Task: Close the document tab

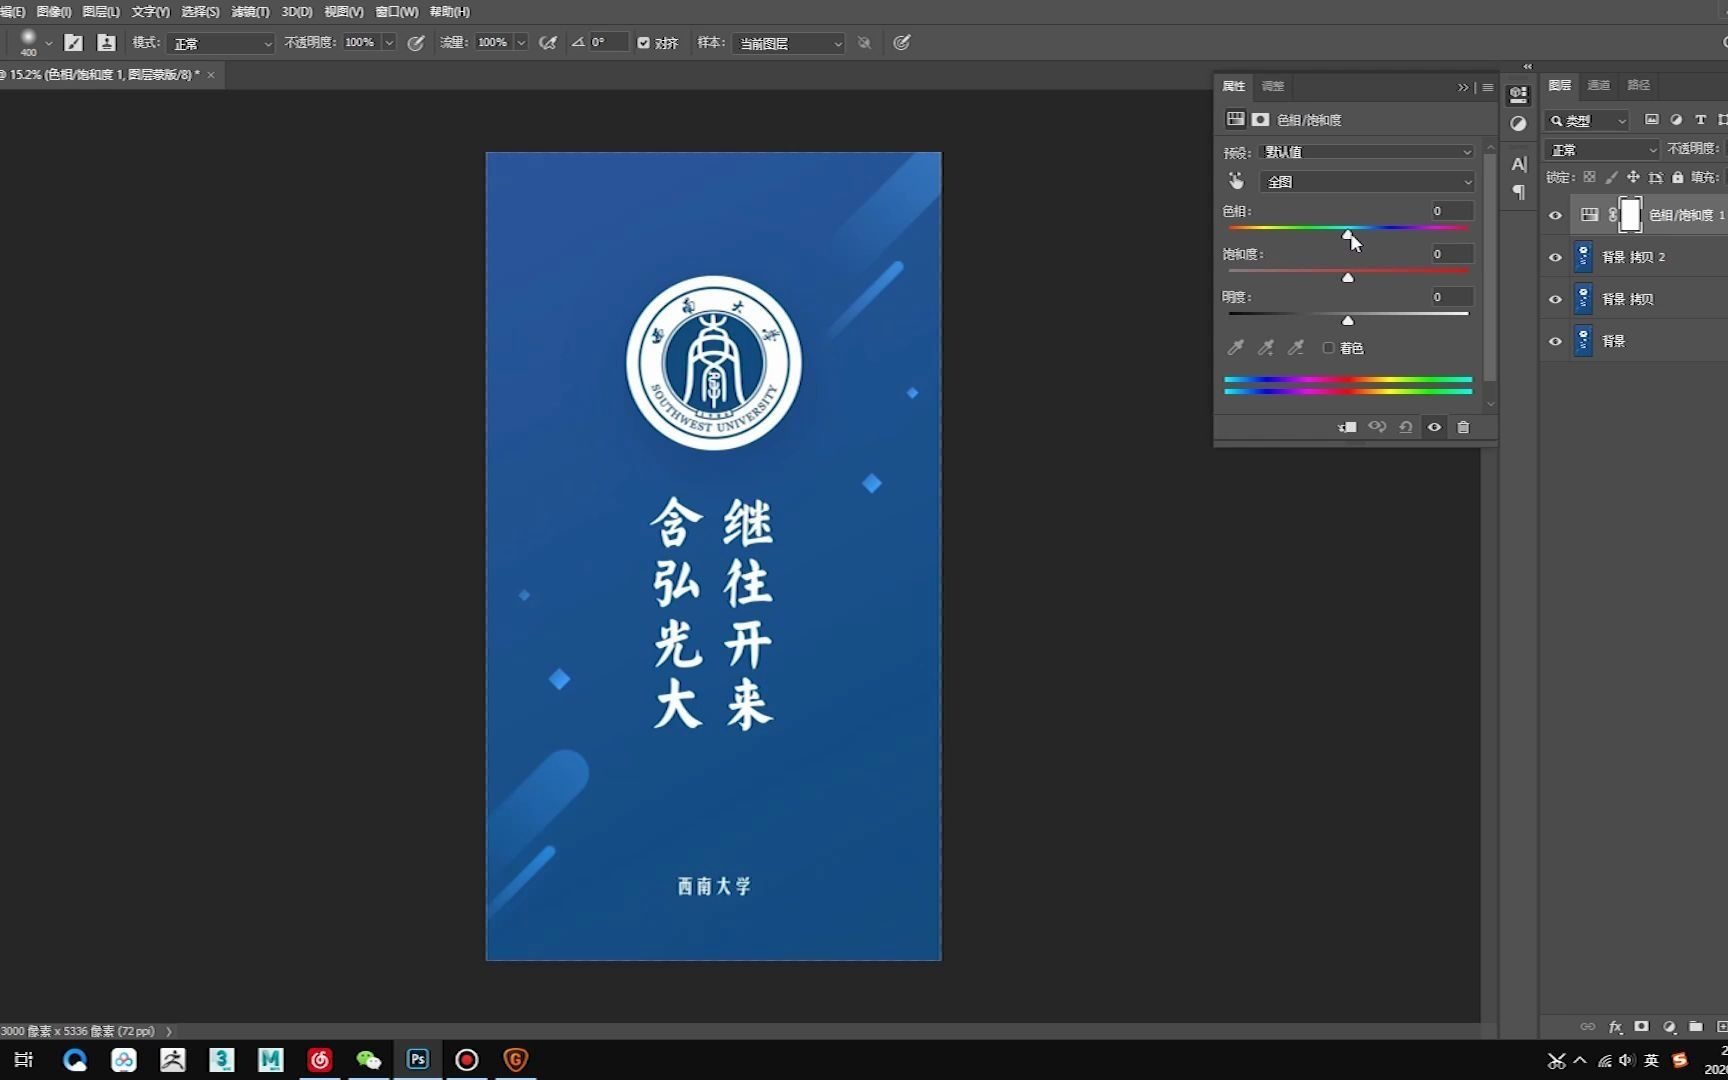Action: point(211,75)
